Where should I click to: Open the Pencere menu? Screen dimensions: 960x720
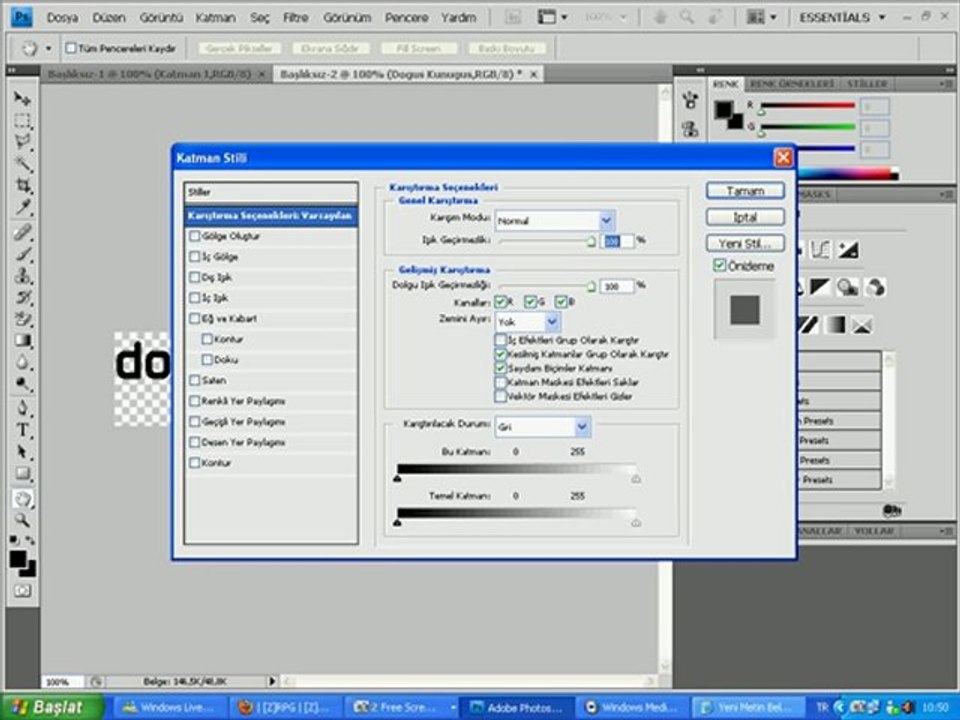click(407, 18)
